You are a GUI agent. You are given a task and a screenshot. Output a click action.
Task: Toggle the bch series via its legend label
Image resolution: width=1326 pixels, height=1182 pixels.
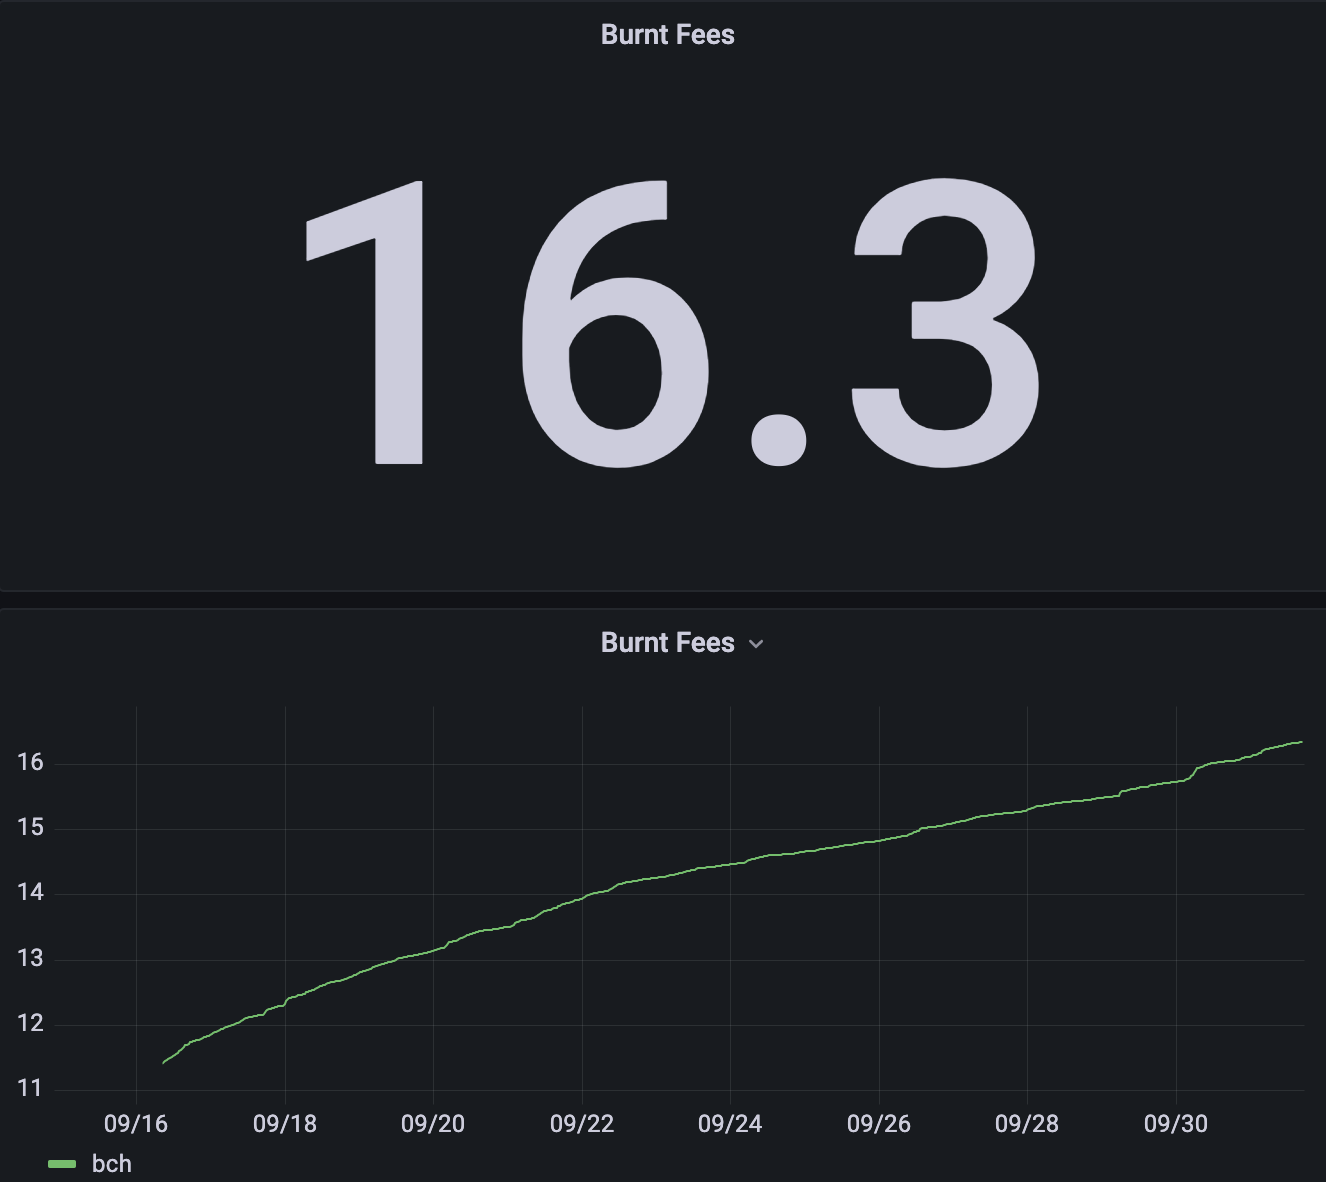pyautogui.click(x=111, y=1164)
